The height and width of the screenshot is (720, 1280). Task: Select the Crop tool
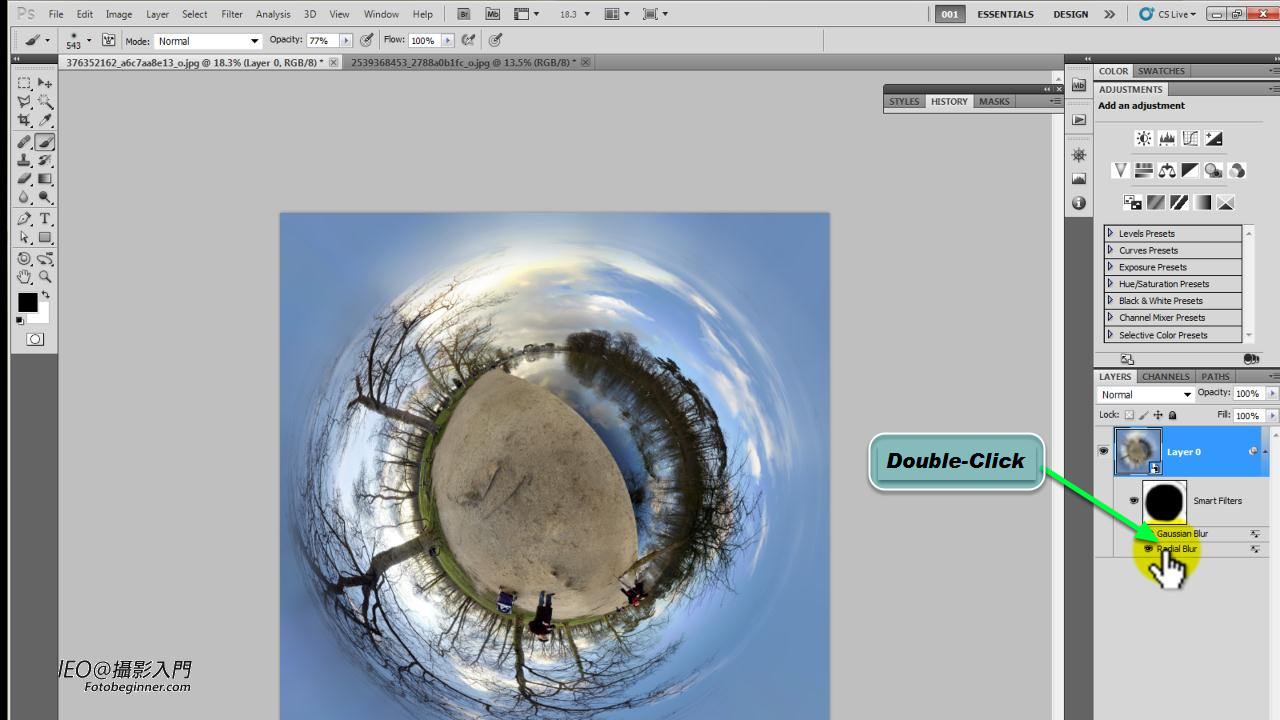25,121
